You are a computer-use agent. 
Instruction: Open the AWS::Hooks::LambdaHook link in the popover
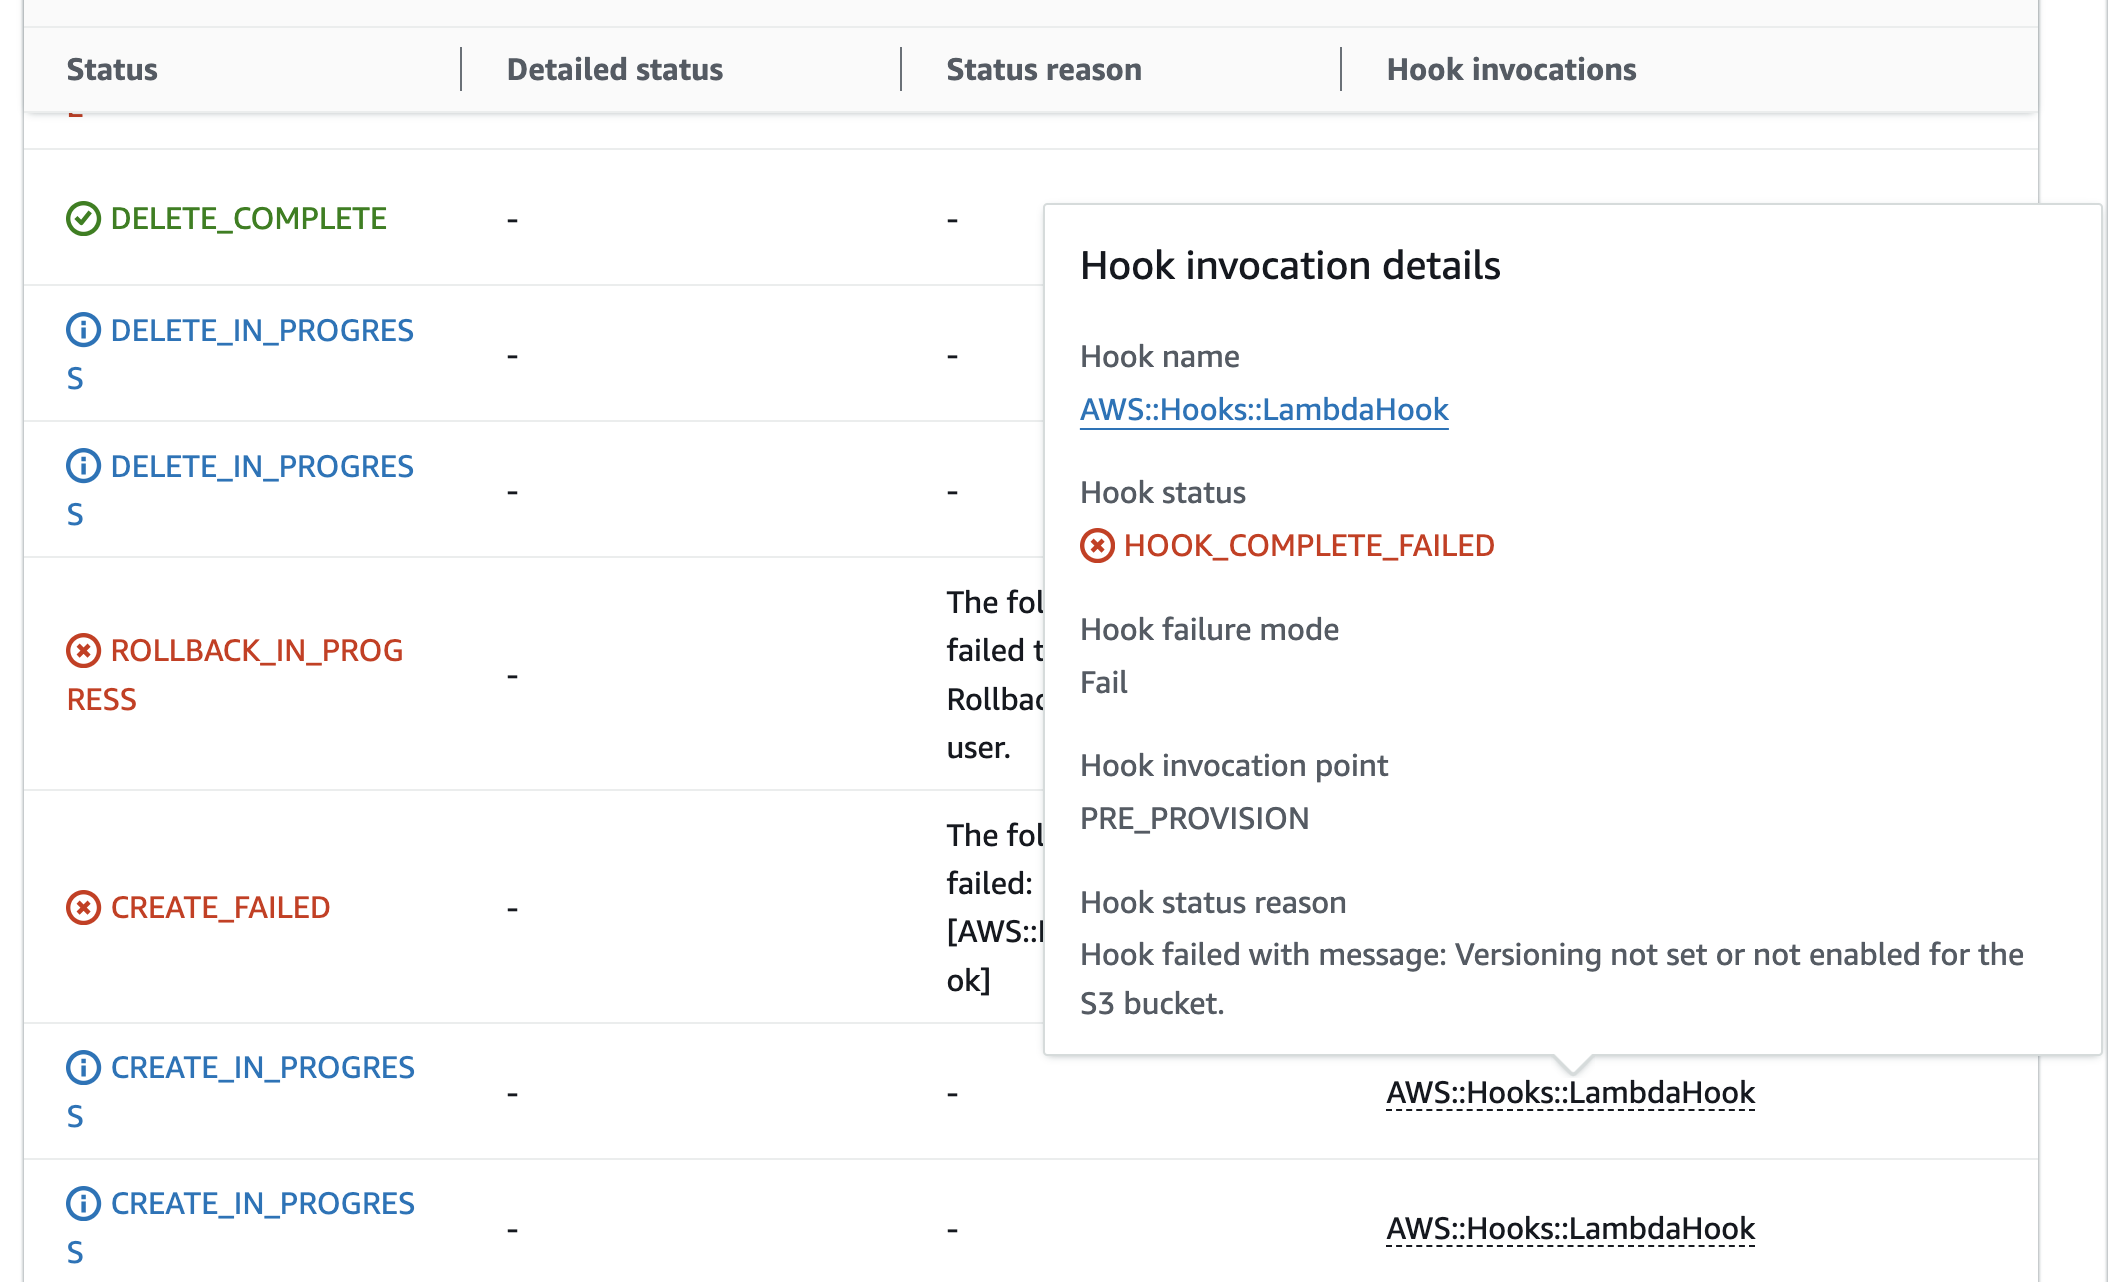[1264, 409]
